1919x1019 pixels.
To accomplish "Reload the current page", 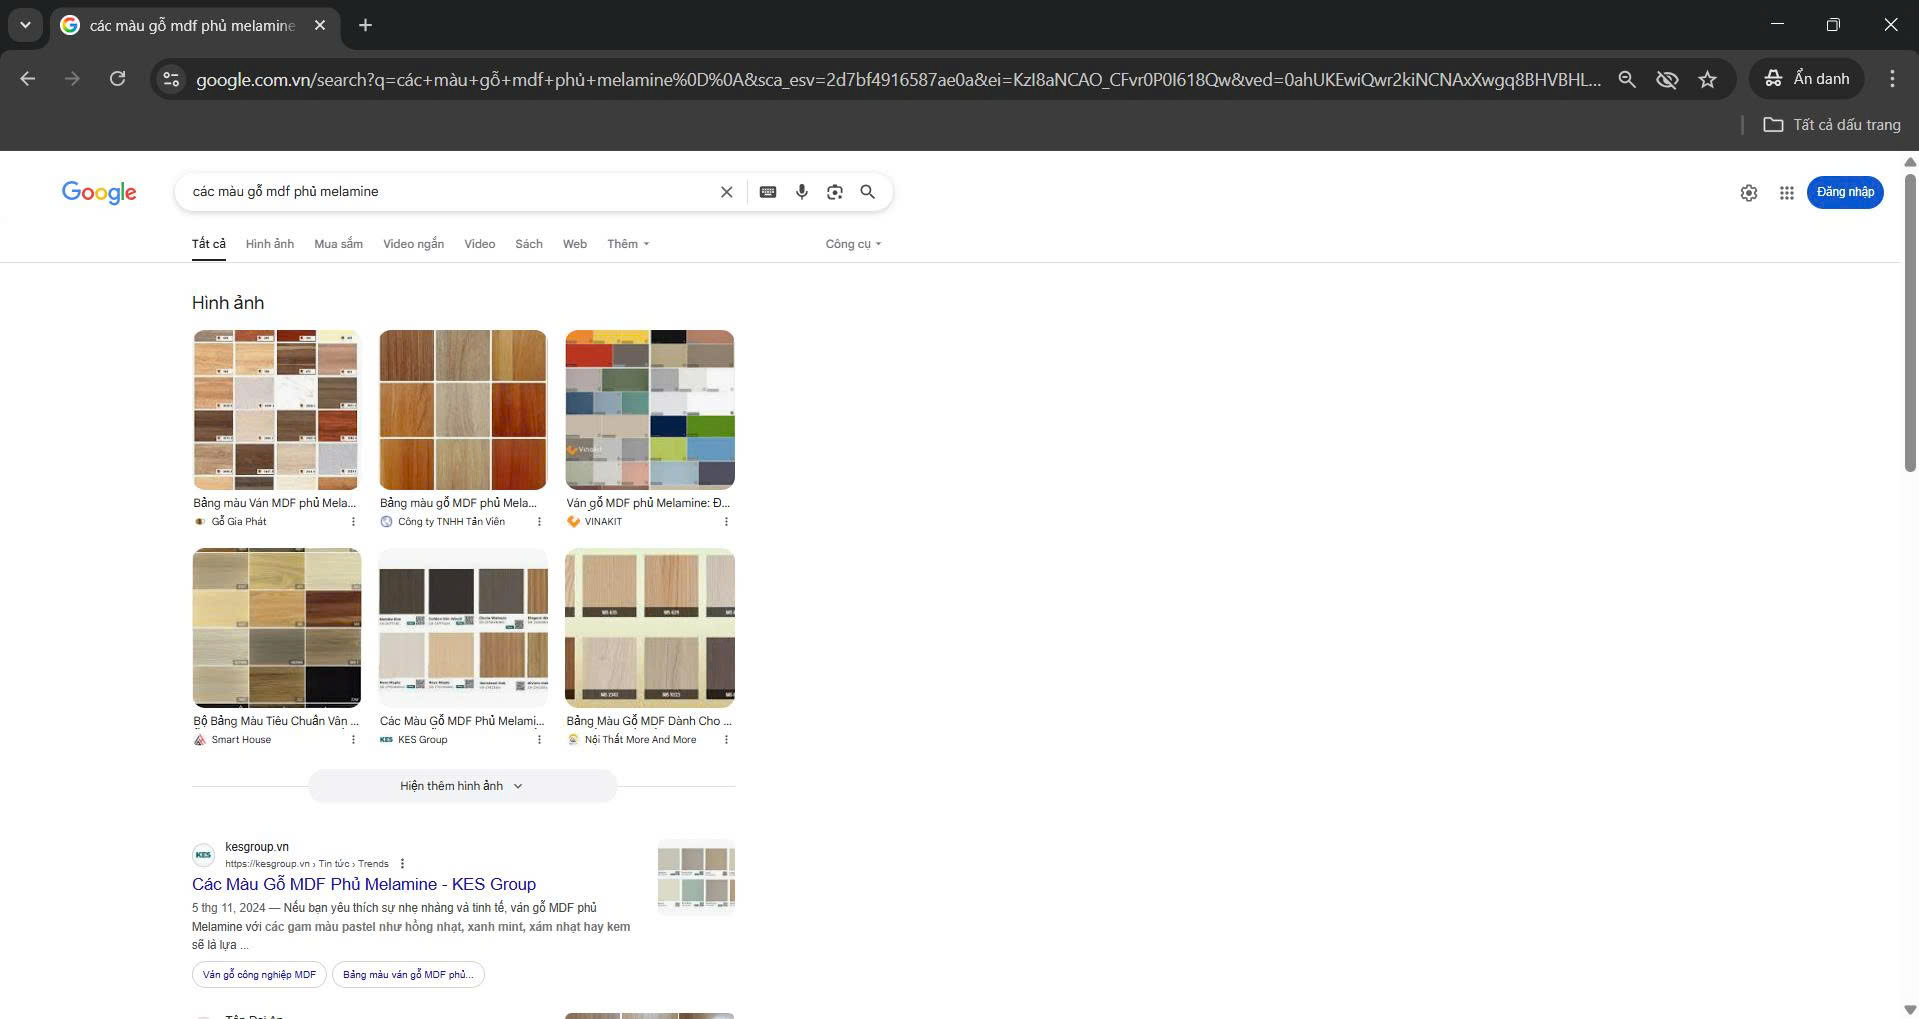I will (x=117, y=79).
